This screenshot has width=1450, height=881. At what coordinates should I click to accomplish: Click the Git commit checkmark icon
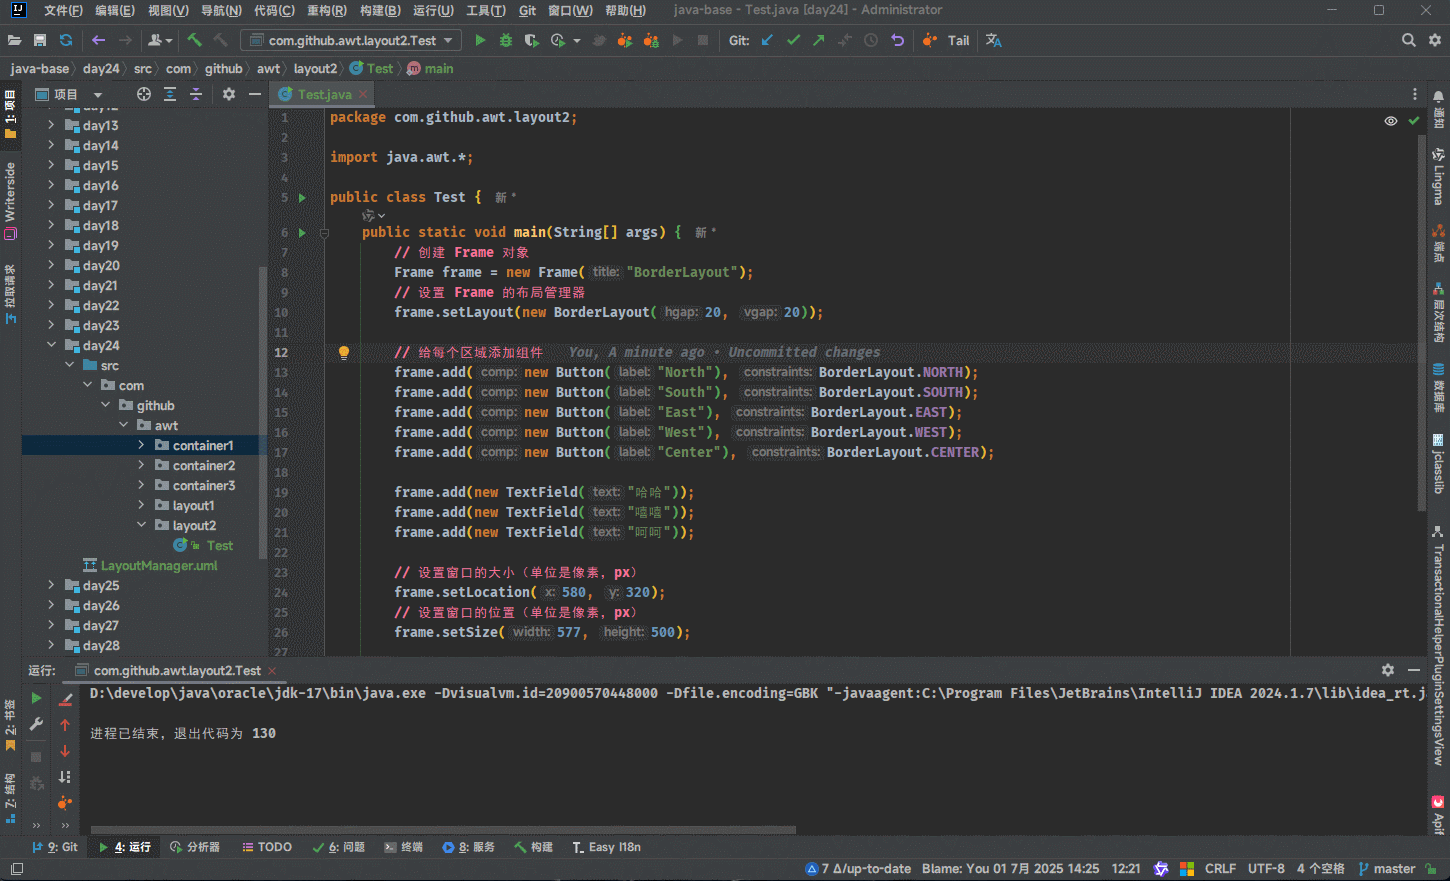(793, 40)
